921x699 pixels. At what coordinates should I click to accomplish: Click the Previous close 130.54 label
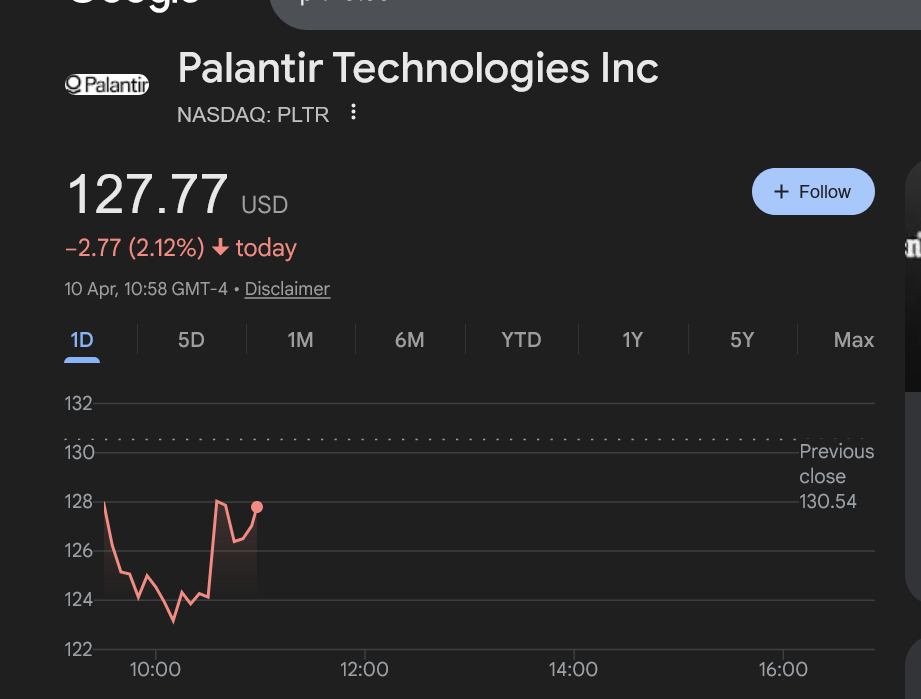(x=836, y=477)
